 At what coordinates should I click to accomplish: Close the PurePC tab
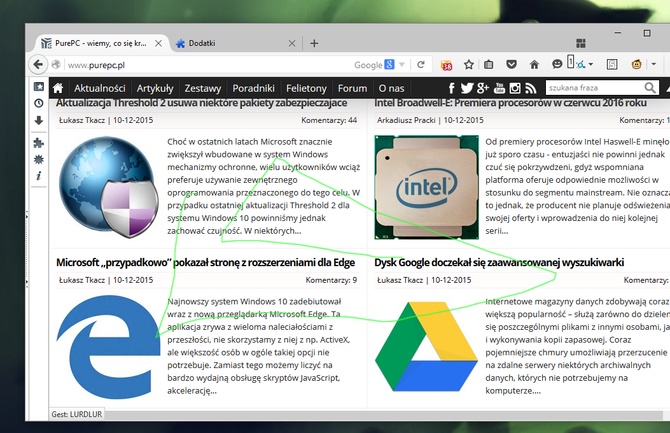click(x=159, y=43)
